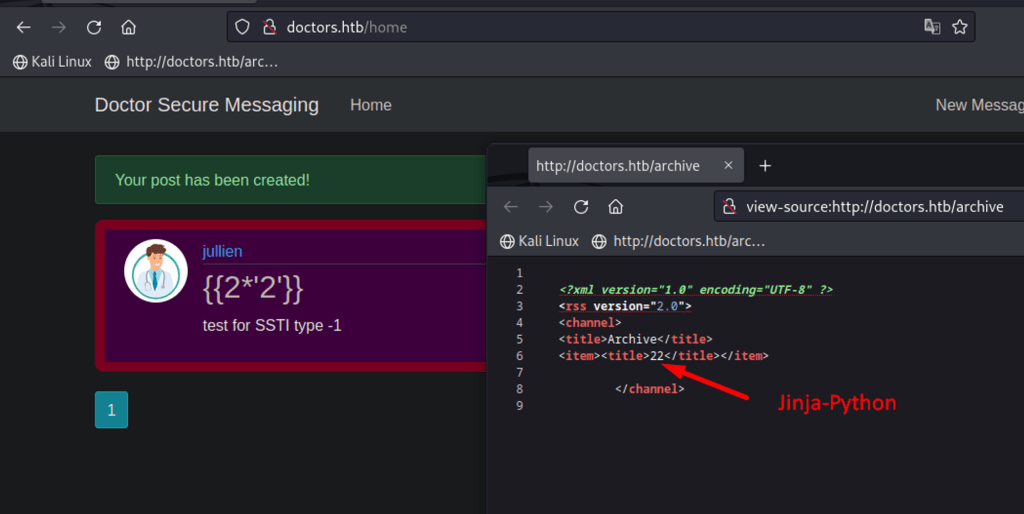Click the doctor avatar thumbnail

(155, 270)
